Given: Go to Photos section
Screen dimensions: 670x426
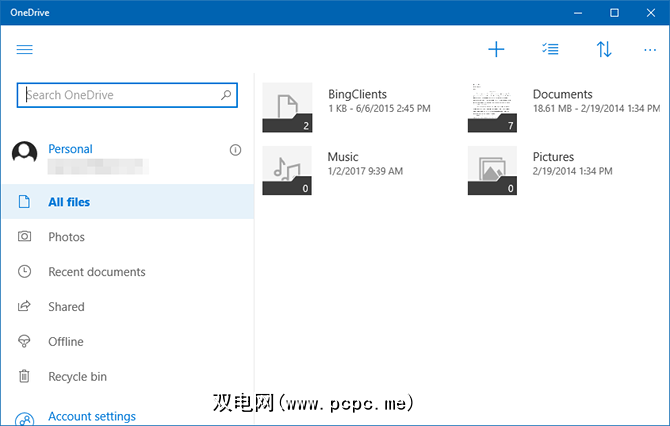Looking at the screenshot, I should coord(66,237).
